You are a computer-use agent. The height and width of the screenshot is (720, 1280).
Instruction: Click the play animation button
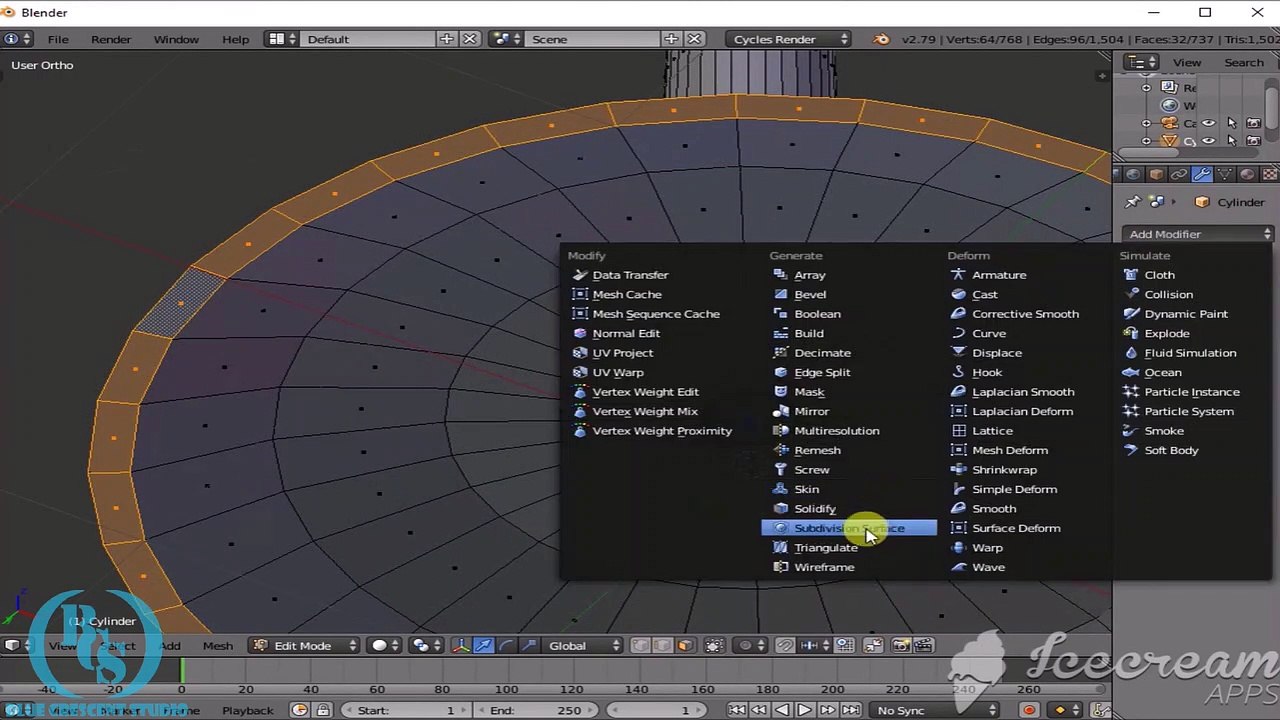(x=805, y=710)
